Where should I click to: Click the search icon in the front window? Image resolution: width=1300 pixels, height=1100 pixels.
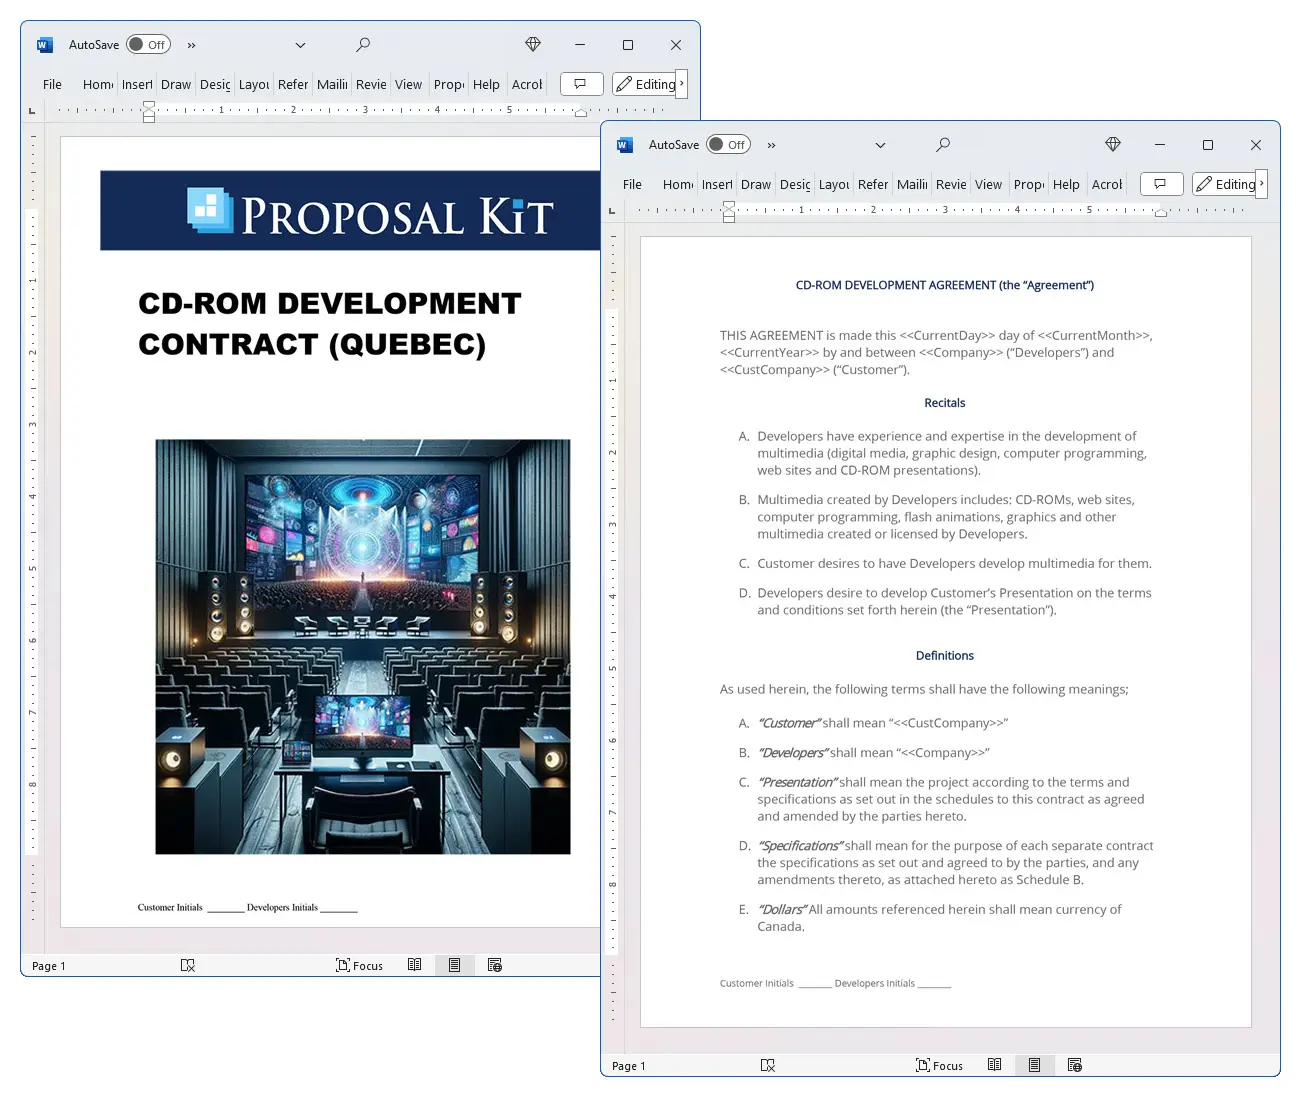(942, 145)
